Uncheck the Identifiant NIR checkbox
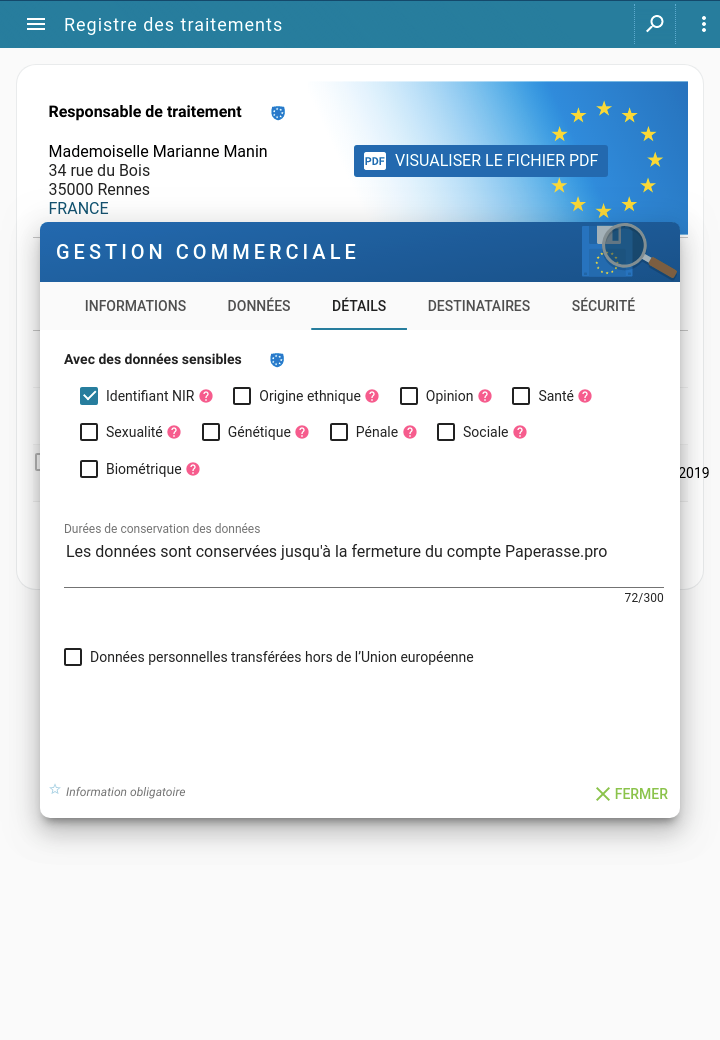 click(x=89, y=396)
